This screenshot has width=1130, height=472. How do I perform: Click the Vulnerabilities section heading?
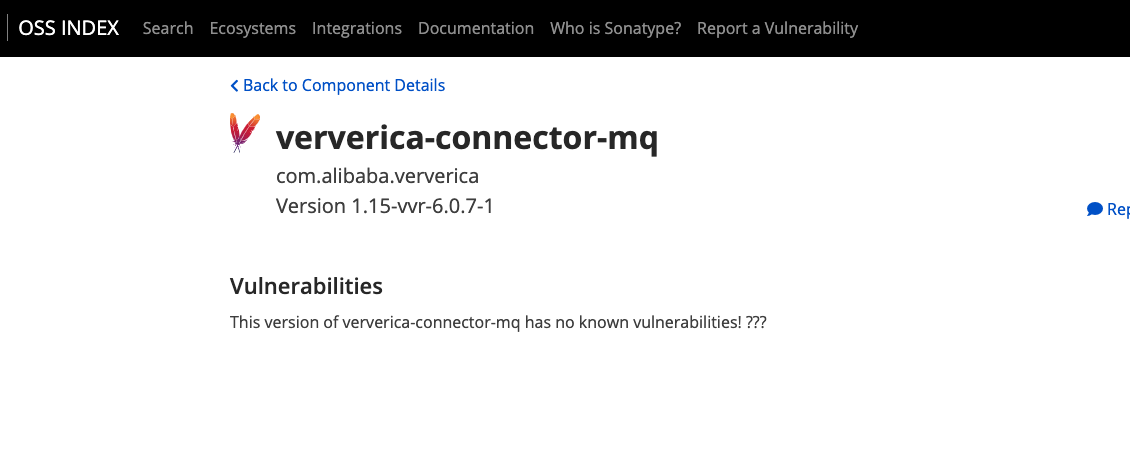[306, 286]
